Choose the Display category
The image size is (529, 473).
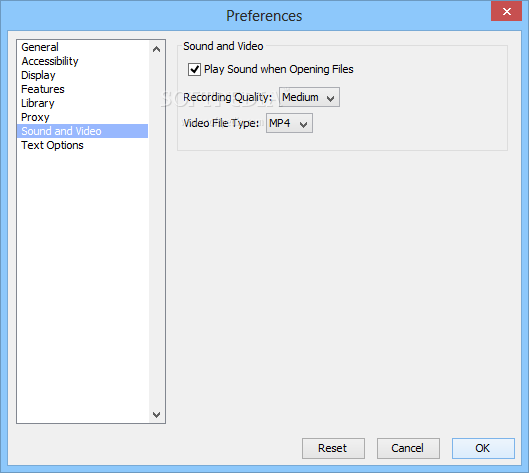pos(82,75)
